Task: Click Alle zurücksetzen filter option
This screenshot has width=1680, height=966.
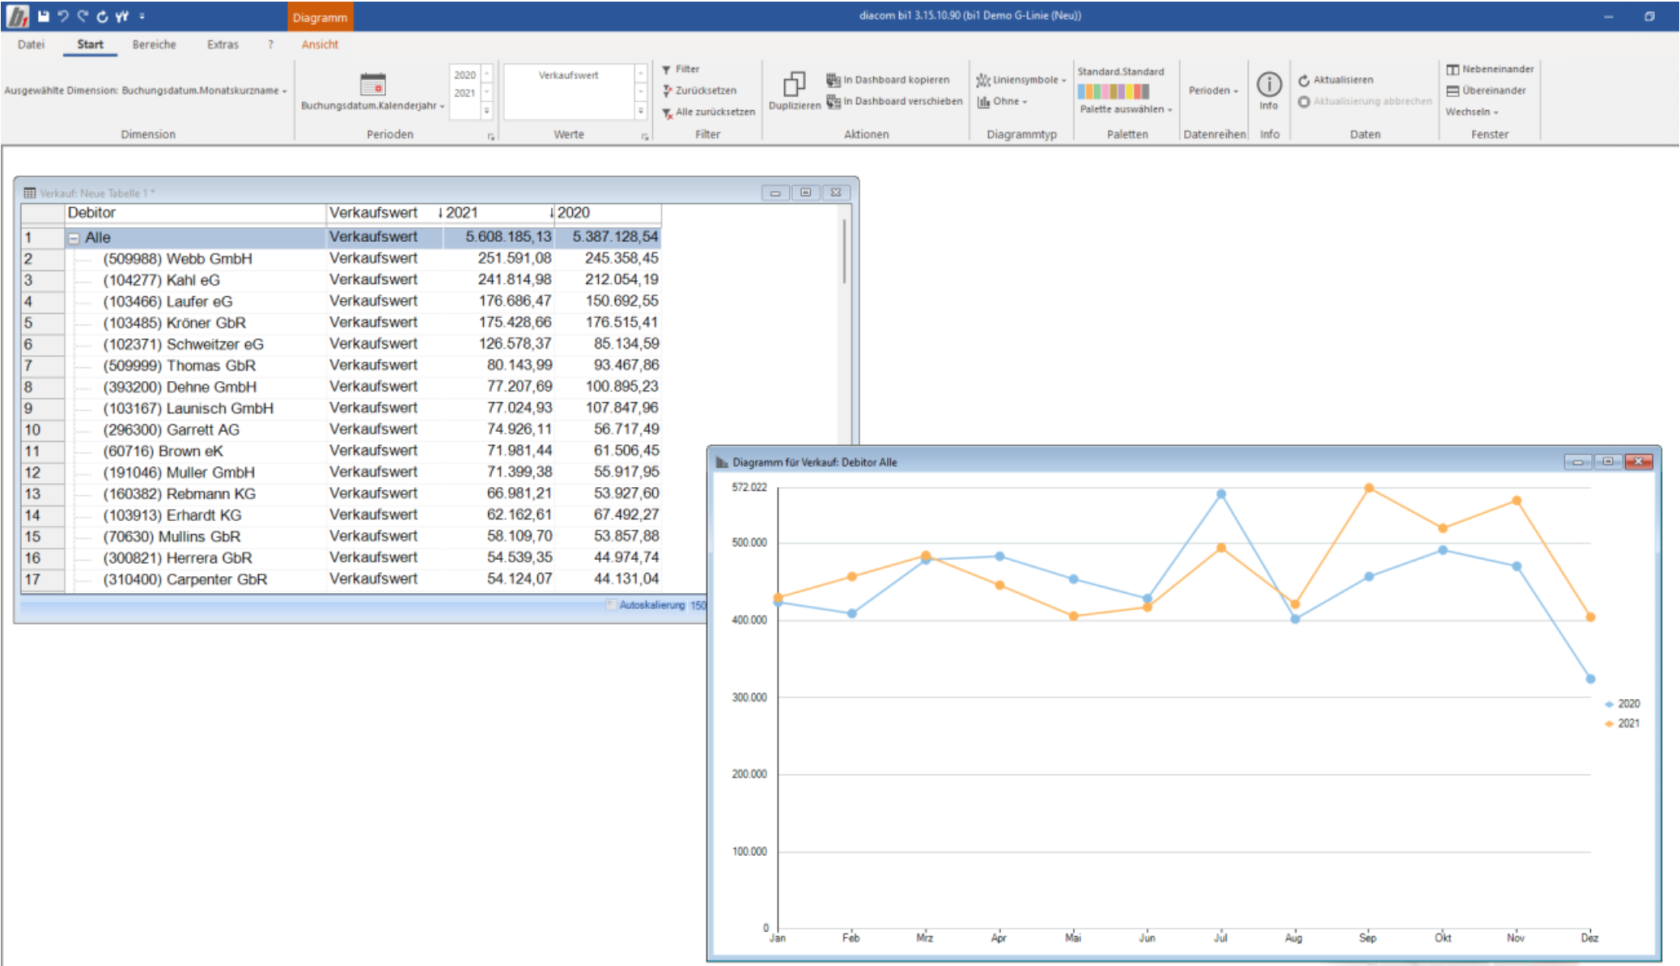Action: pos(708,112)
